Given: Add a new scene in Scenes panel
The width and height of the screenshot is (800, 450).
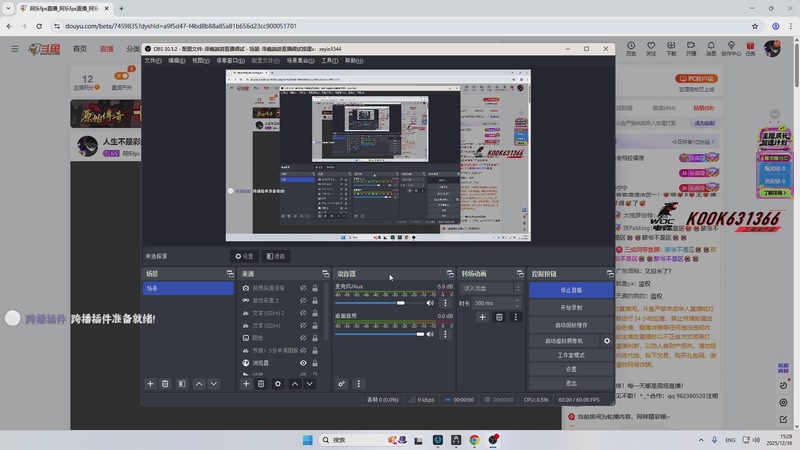Looking at the screenshot, I should pos(150,384).
